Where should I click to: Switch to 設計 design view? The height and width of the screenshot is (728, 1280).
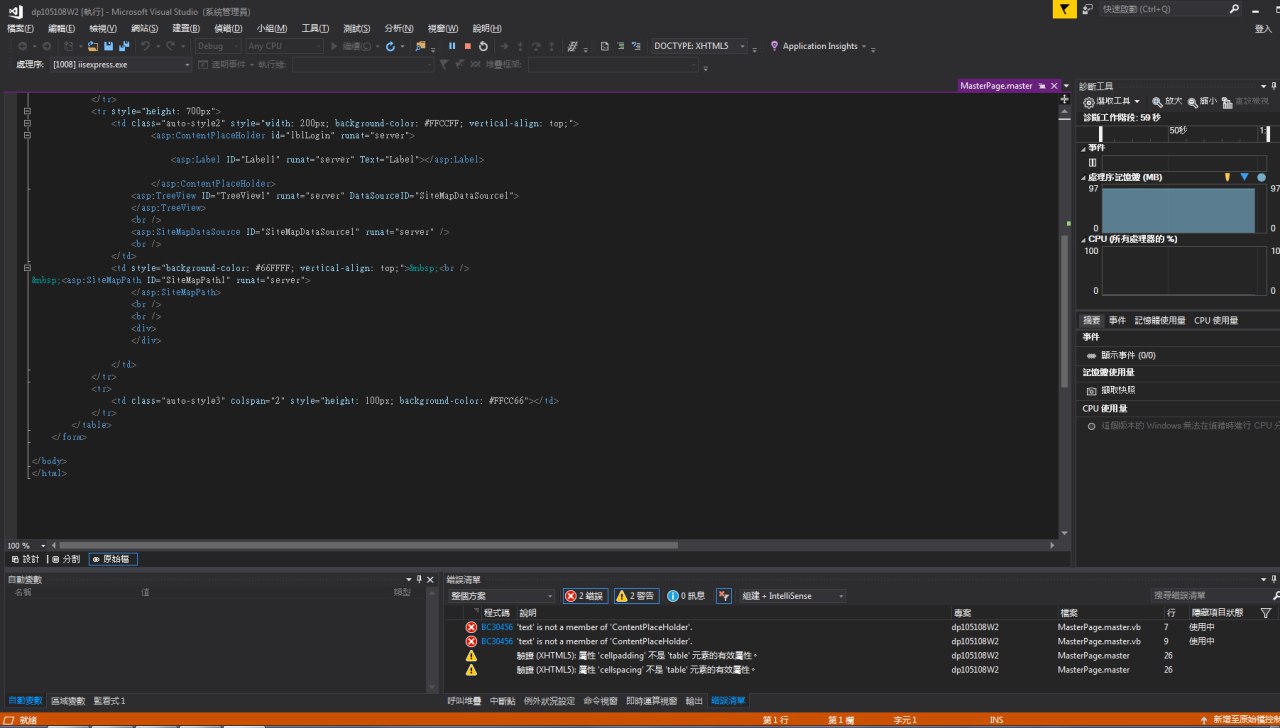[25, 559]
